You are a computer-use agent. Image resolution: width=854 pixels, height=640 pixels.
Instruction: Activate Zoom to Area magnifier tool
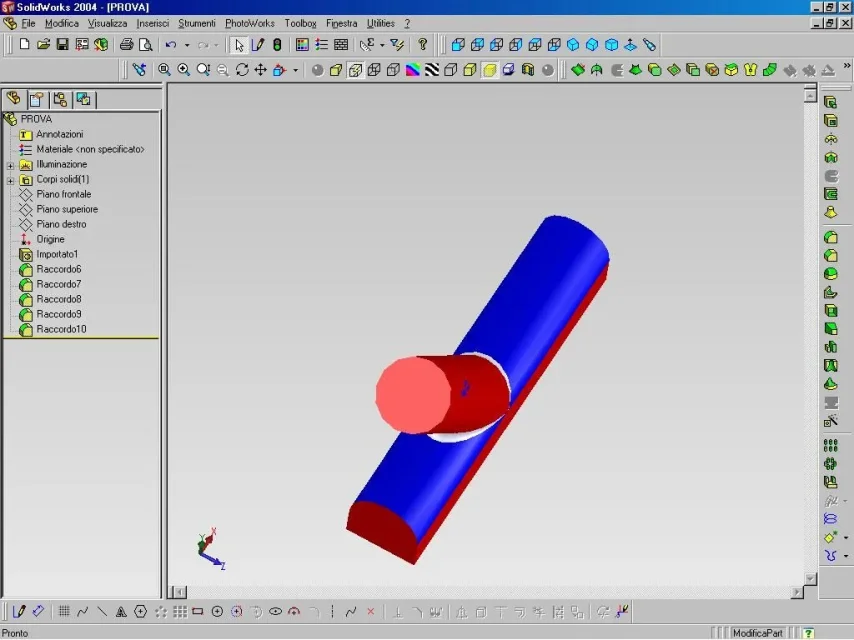(x=184, y=70)
